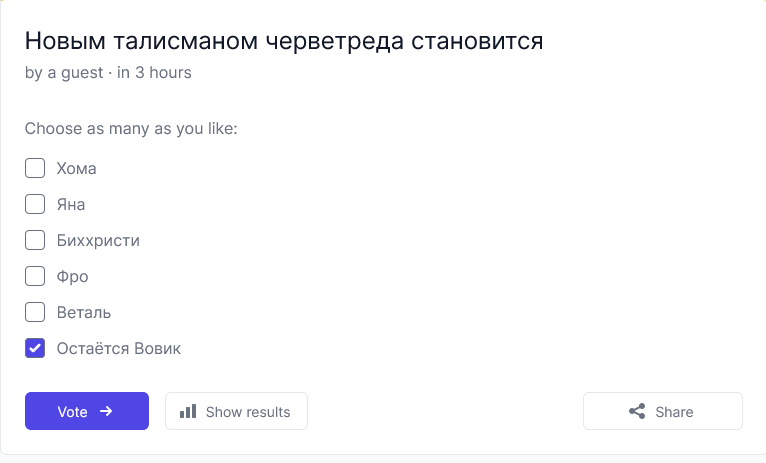Image resolution: width=766 pixels, height=463 pixels.
Task: Click the bar chart icon
Action: click(188, 411)
